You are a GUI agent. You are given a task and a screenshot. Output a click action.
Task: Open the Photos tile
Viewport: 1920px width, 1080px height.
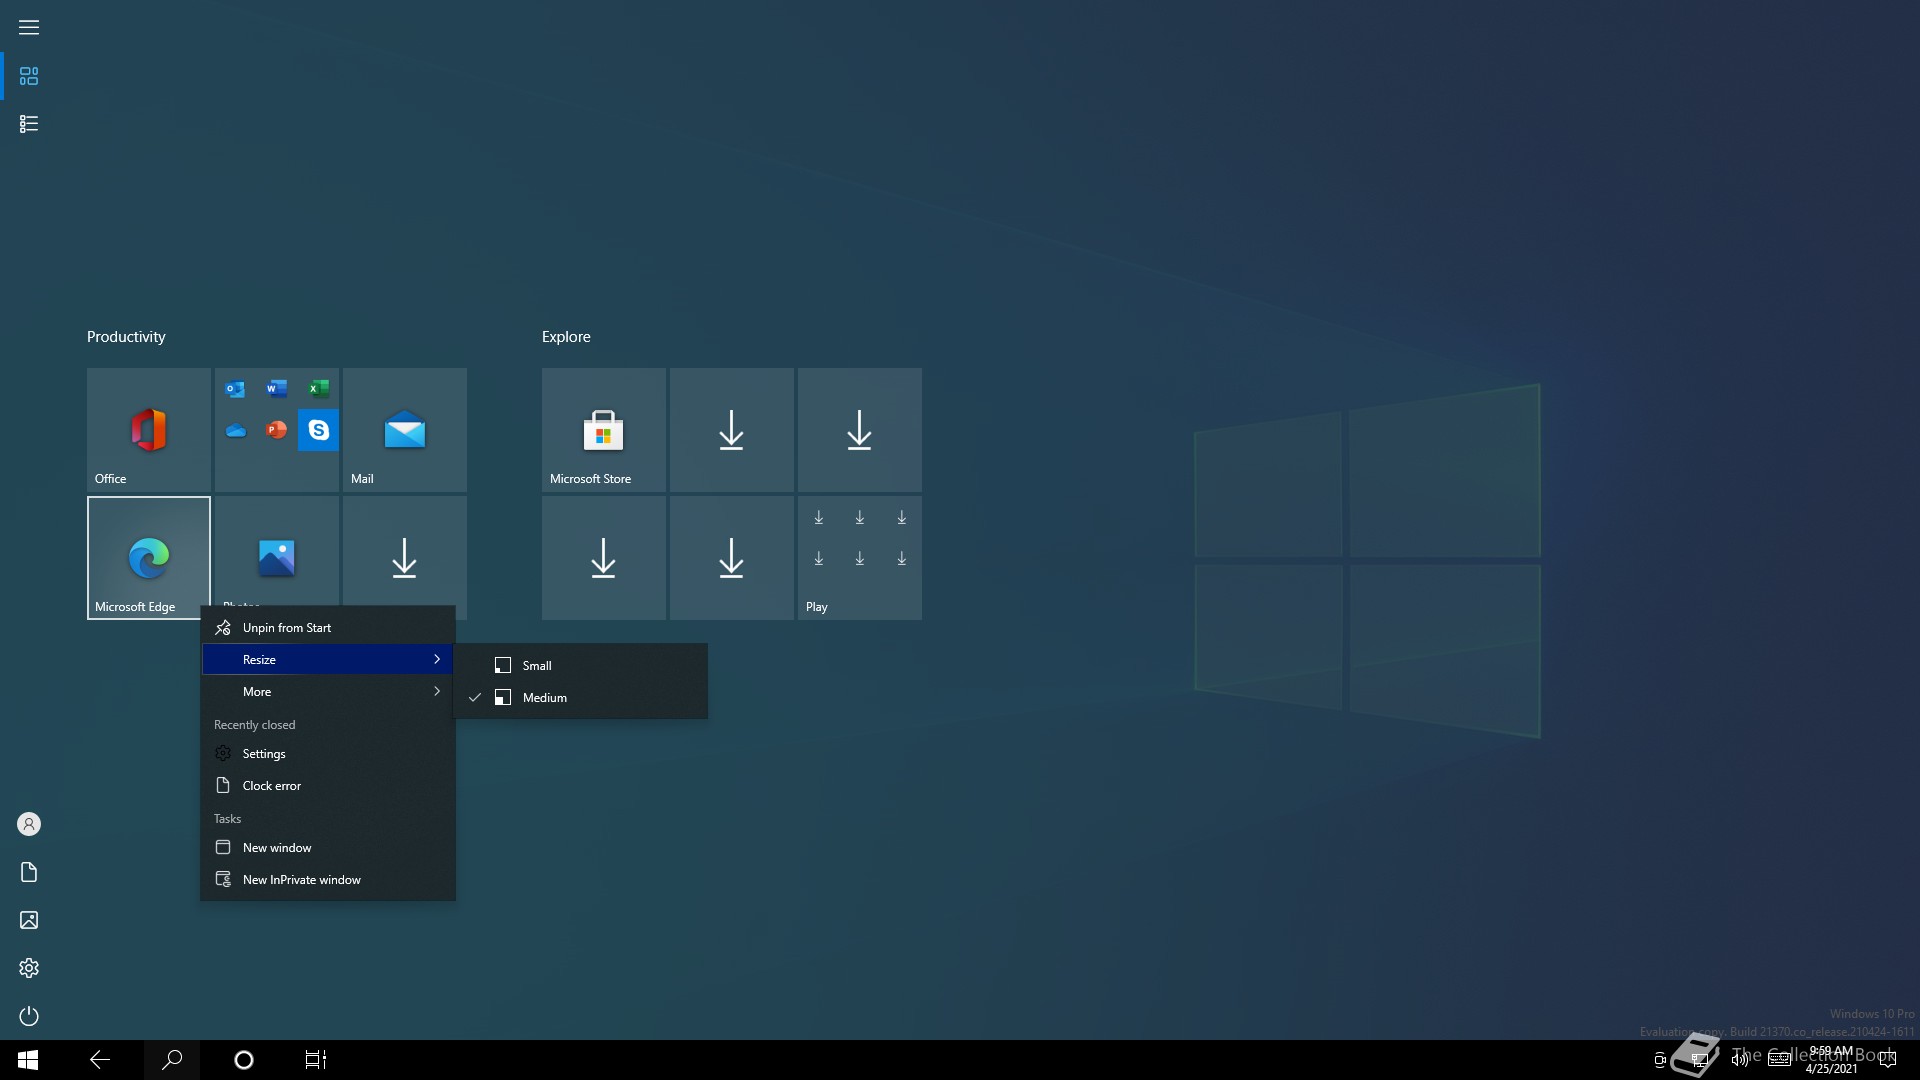(276, 552)
